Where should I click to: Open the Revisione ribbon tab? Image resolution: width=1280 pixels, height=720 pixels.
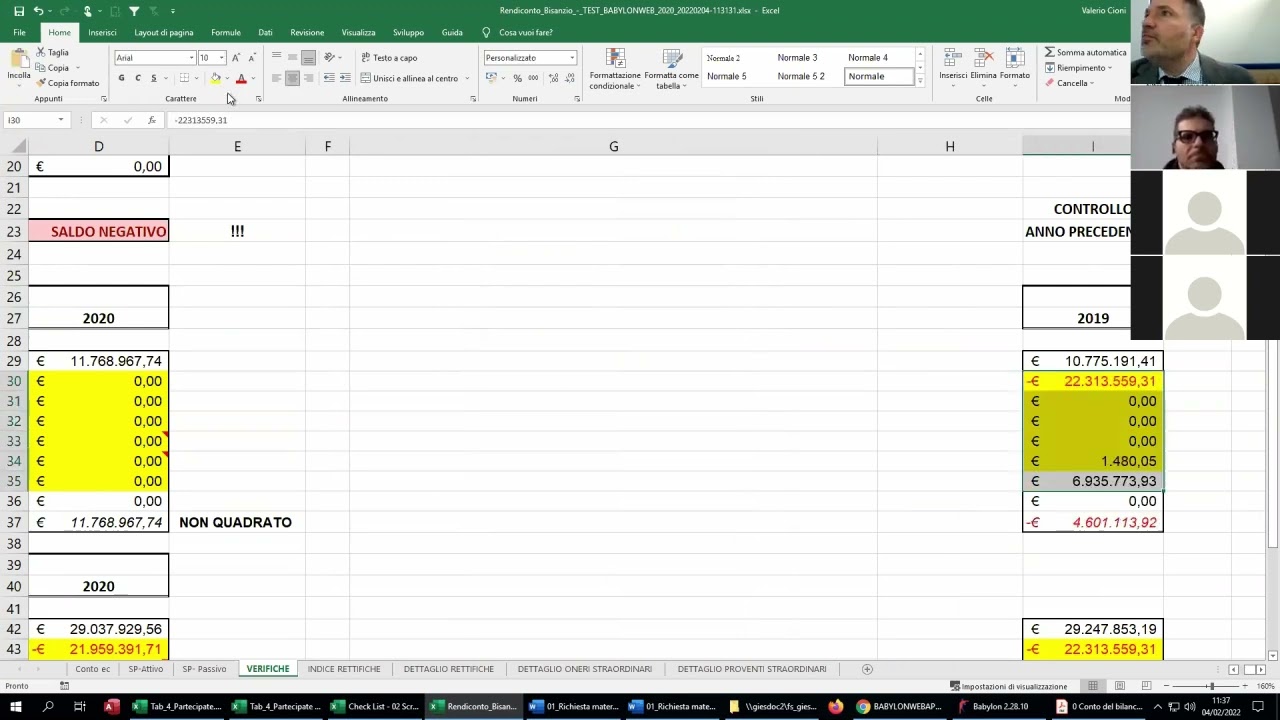click(307, 32)
